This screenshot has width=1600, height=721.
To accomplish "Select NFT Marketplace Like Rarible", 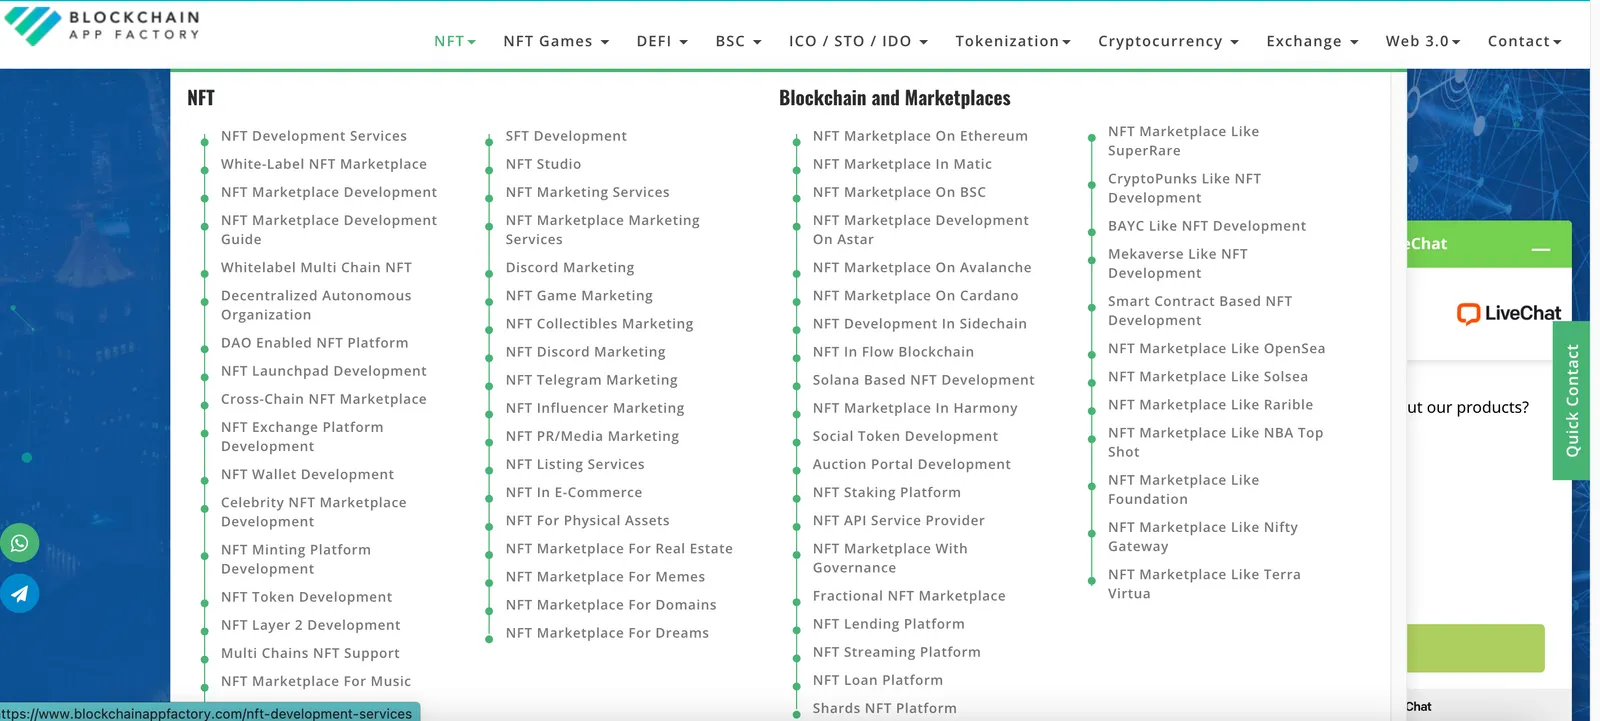I will coord(1210,405).
